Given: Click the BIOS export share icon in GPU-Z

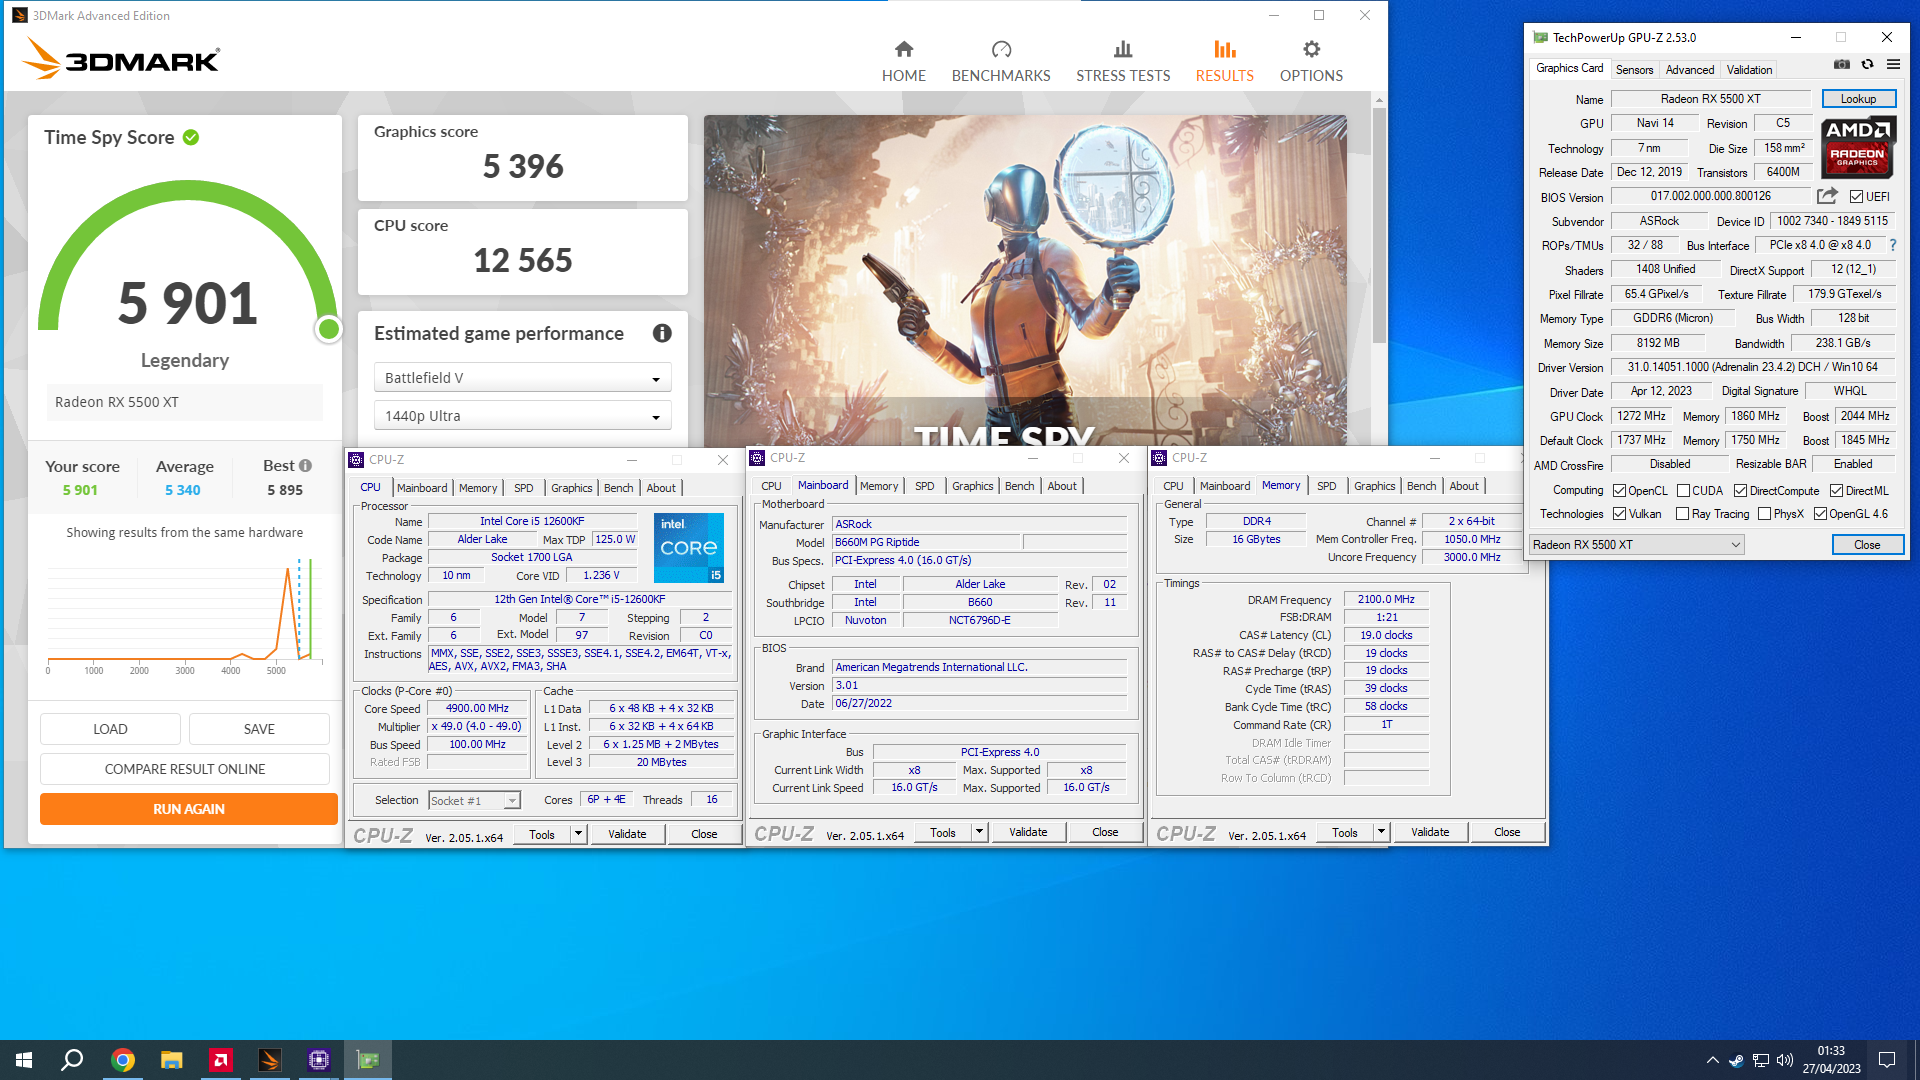Looking at the screenshot, I should 1827,196.
